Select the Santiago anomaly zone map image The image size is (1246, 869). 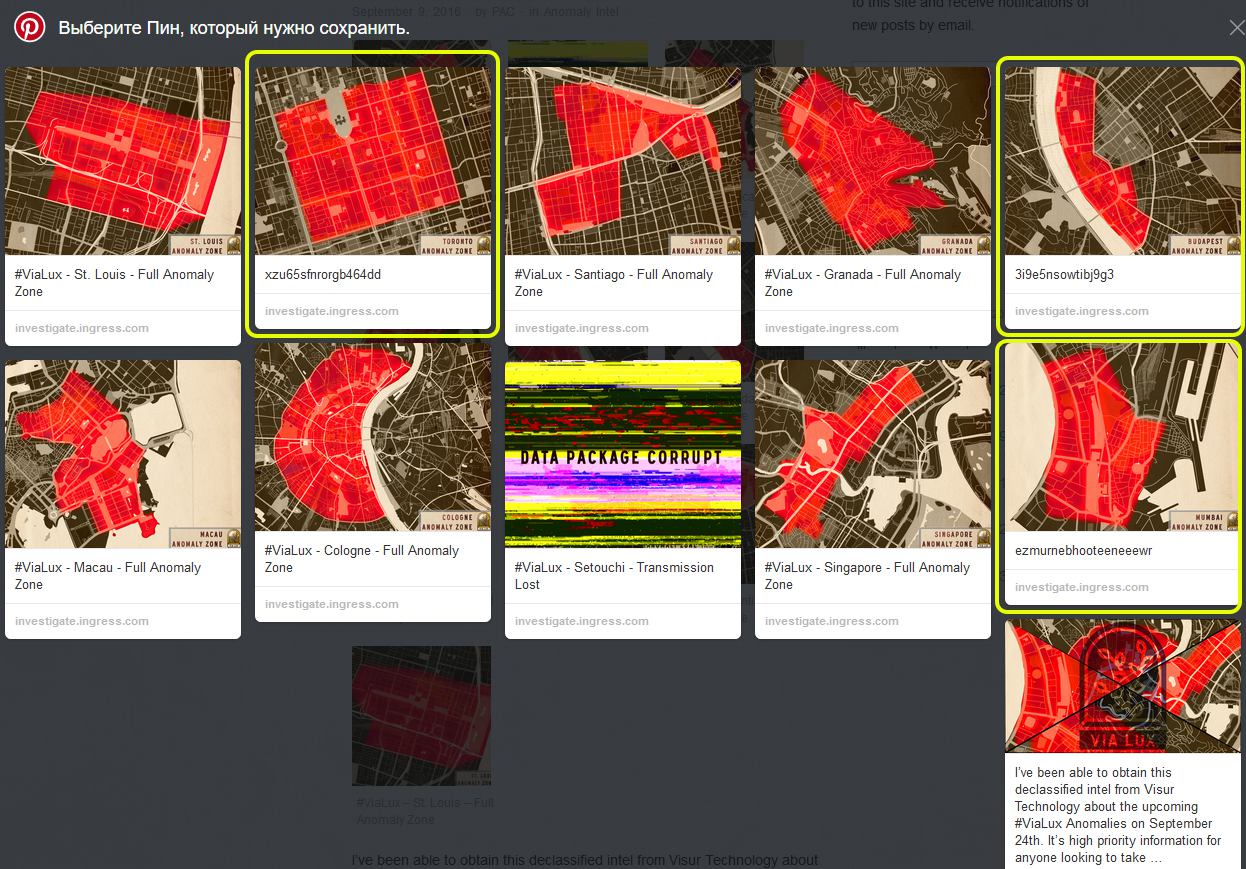(x=623, y=161)
